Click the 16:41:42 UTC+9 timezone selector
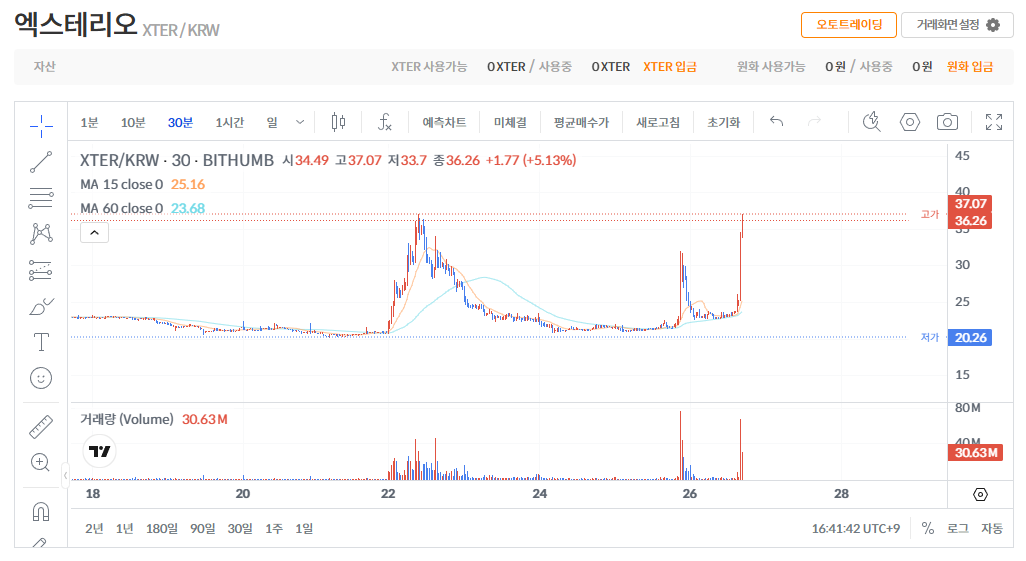Viewport: 1026px width, 561px height. tap(855, 528)
